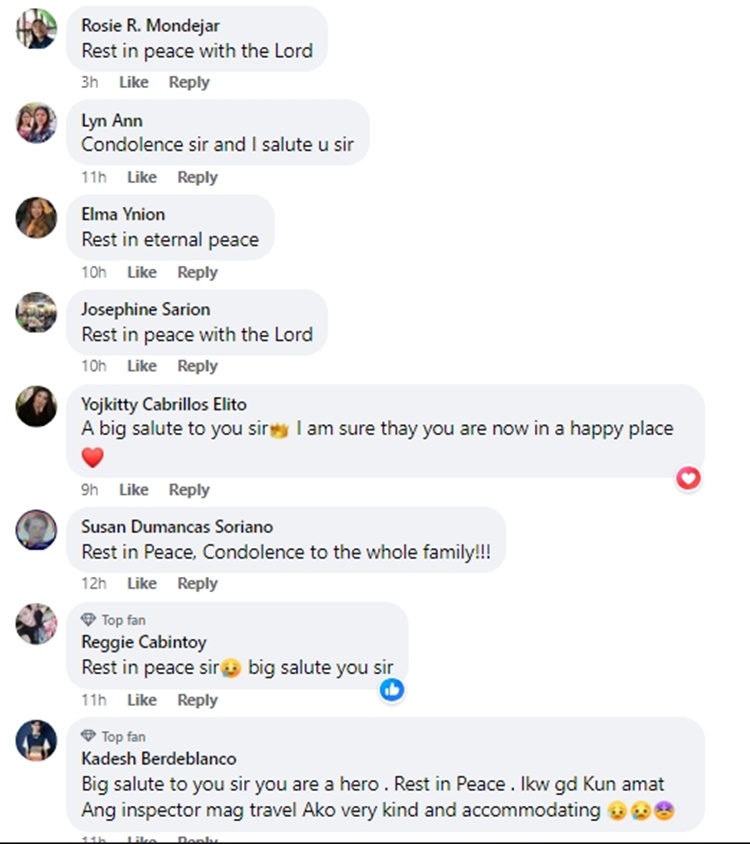The image size is (750, 844).
Task: Click Kadesh Berdeblanco's profile picture
Action: tap(36, 740)
